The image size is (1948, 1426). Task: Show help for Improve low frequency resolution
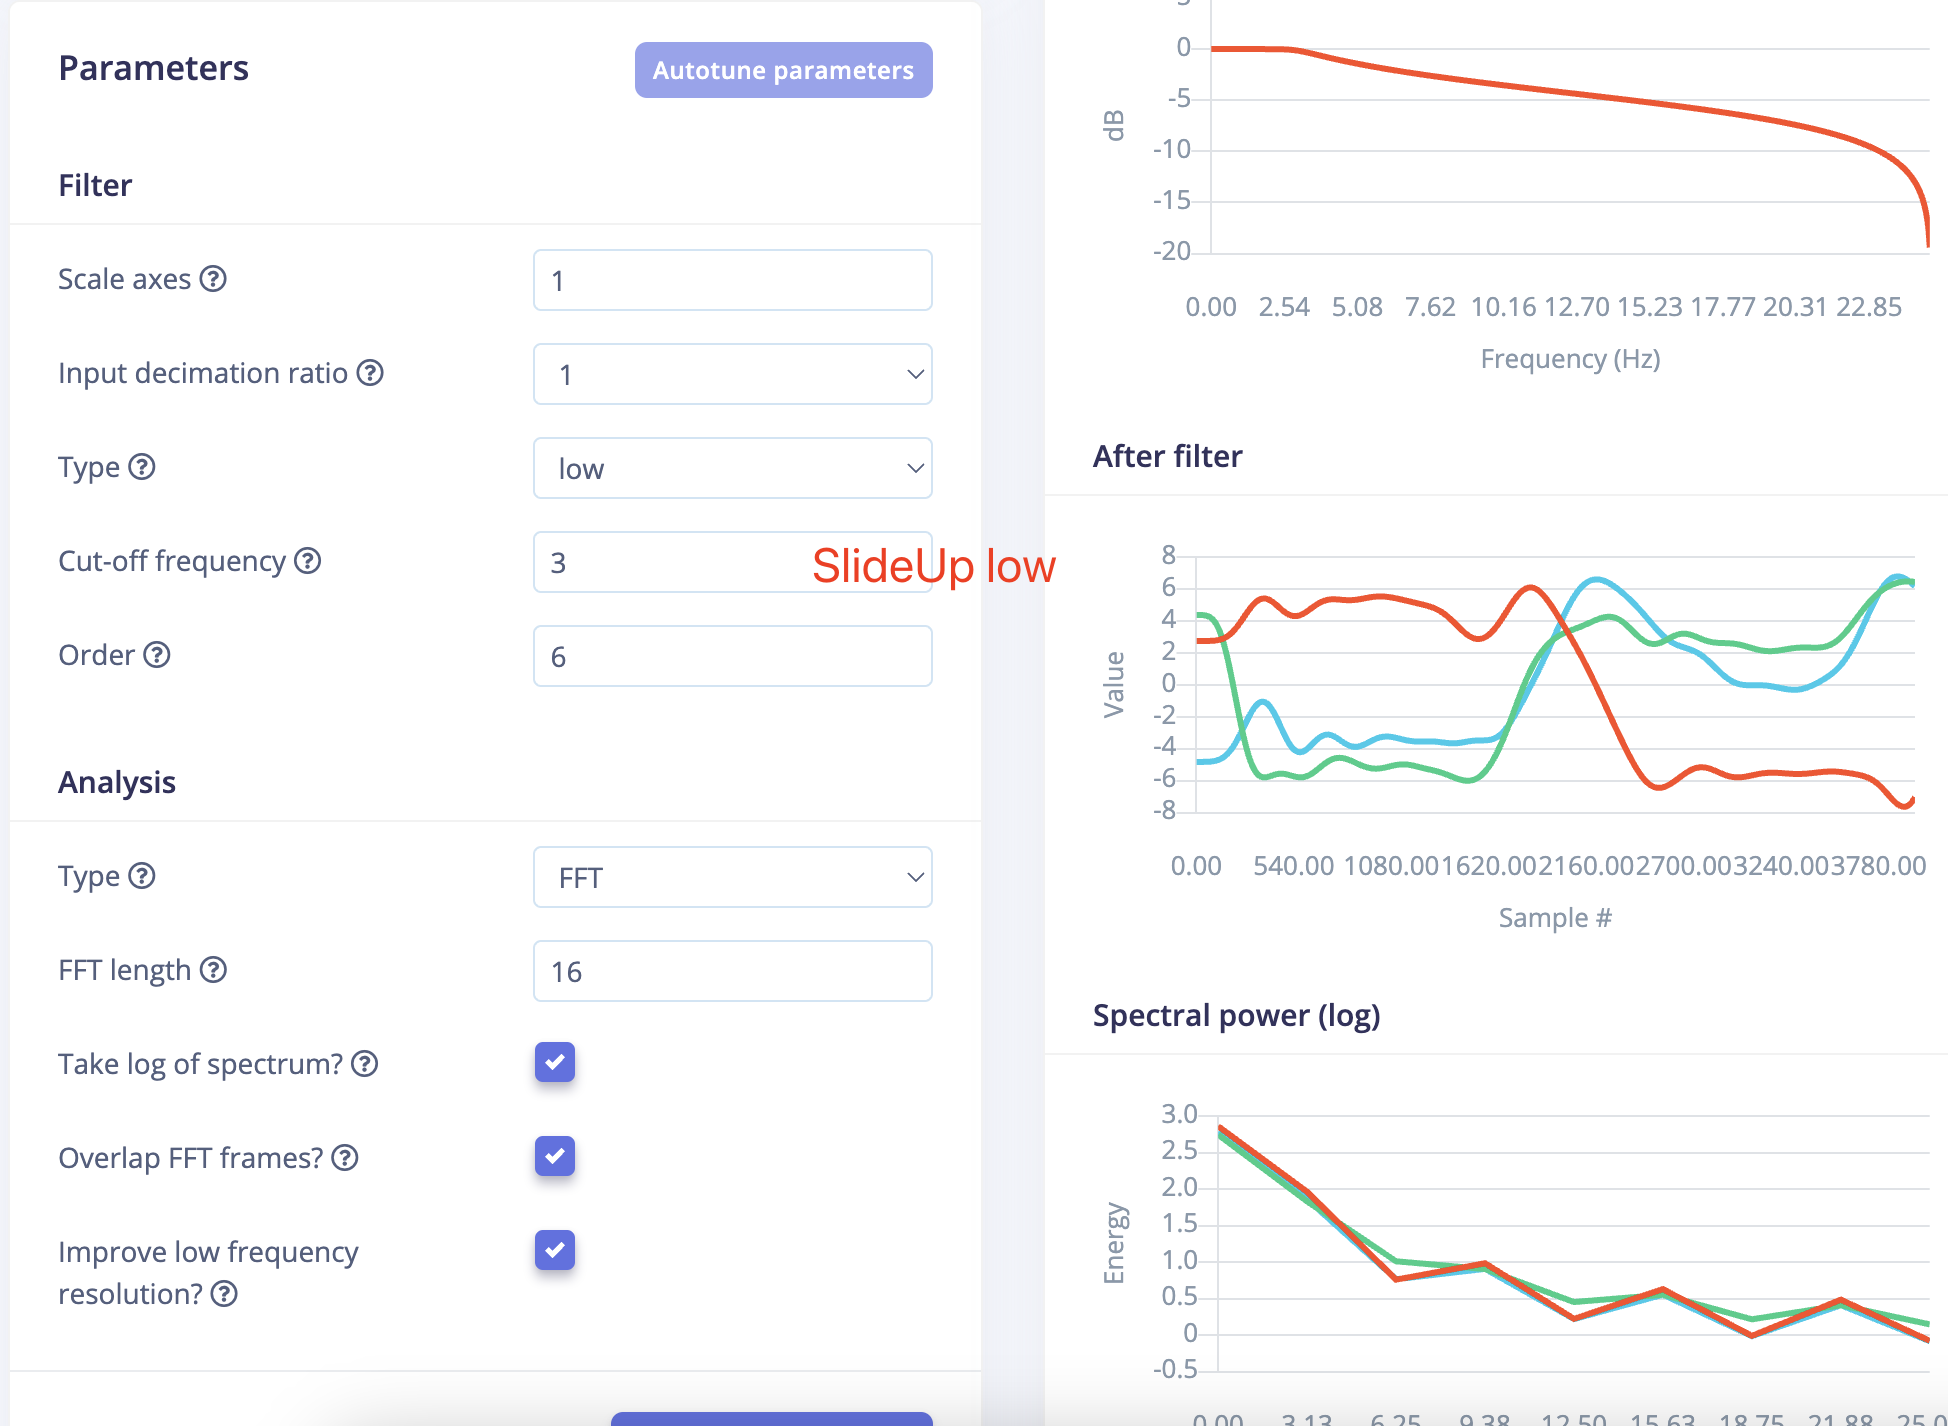tap(224, 1294)
